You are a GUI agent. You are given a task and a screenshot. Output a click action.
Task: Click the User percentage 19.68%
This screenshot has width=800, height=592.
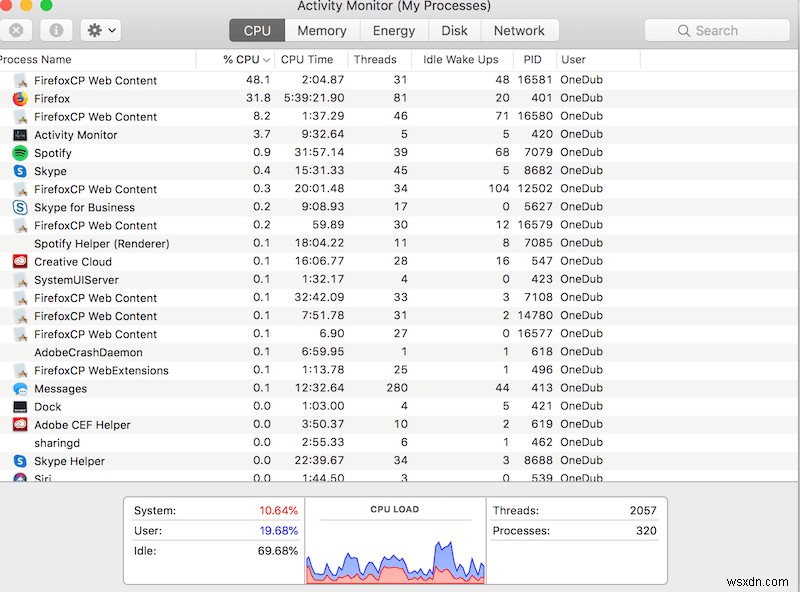279,531
